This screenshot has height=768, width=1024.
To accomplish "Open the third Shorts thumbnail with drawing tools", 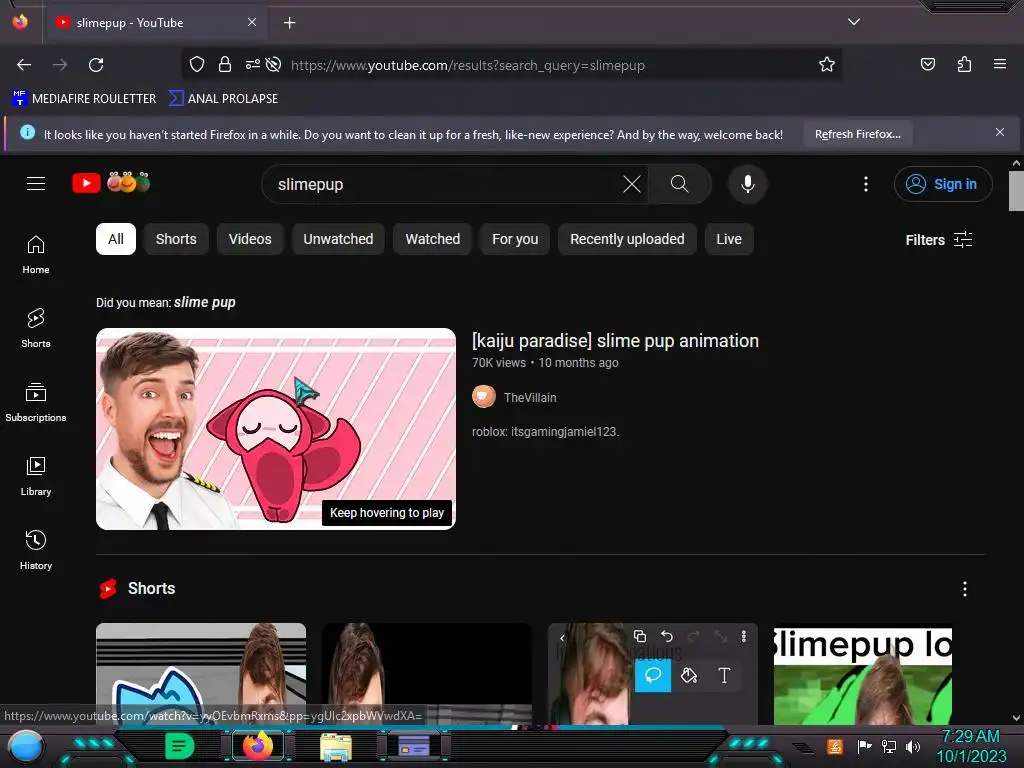I will coord(652,674).
